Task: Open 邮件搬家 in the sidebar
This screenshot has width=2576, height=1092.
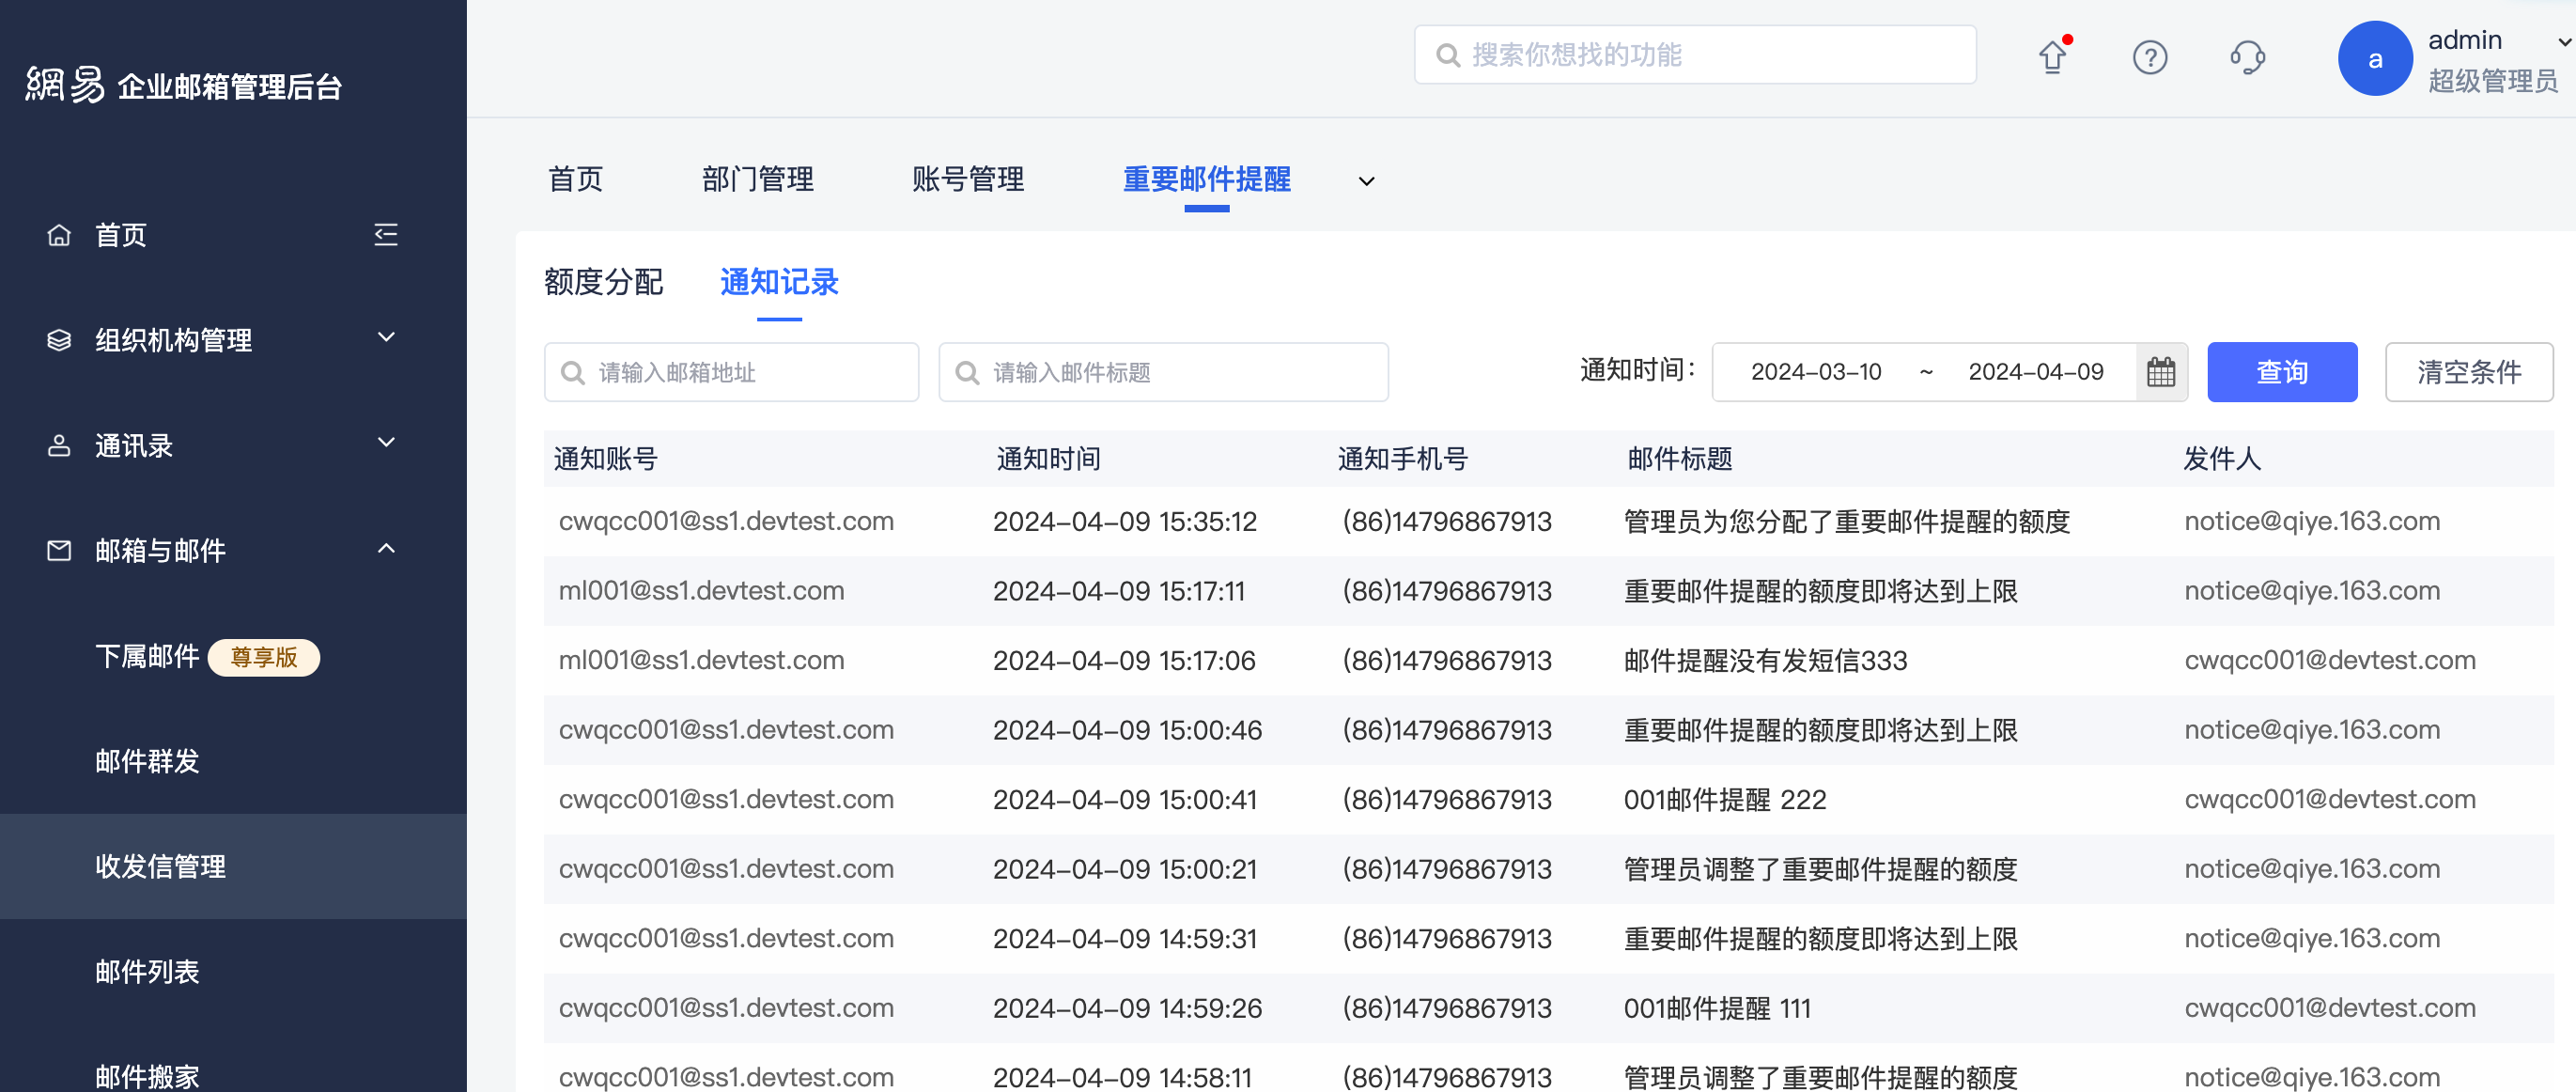Action: [147, 1076]
